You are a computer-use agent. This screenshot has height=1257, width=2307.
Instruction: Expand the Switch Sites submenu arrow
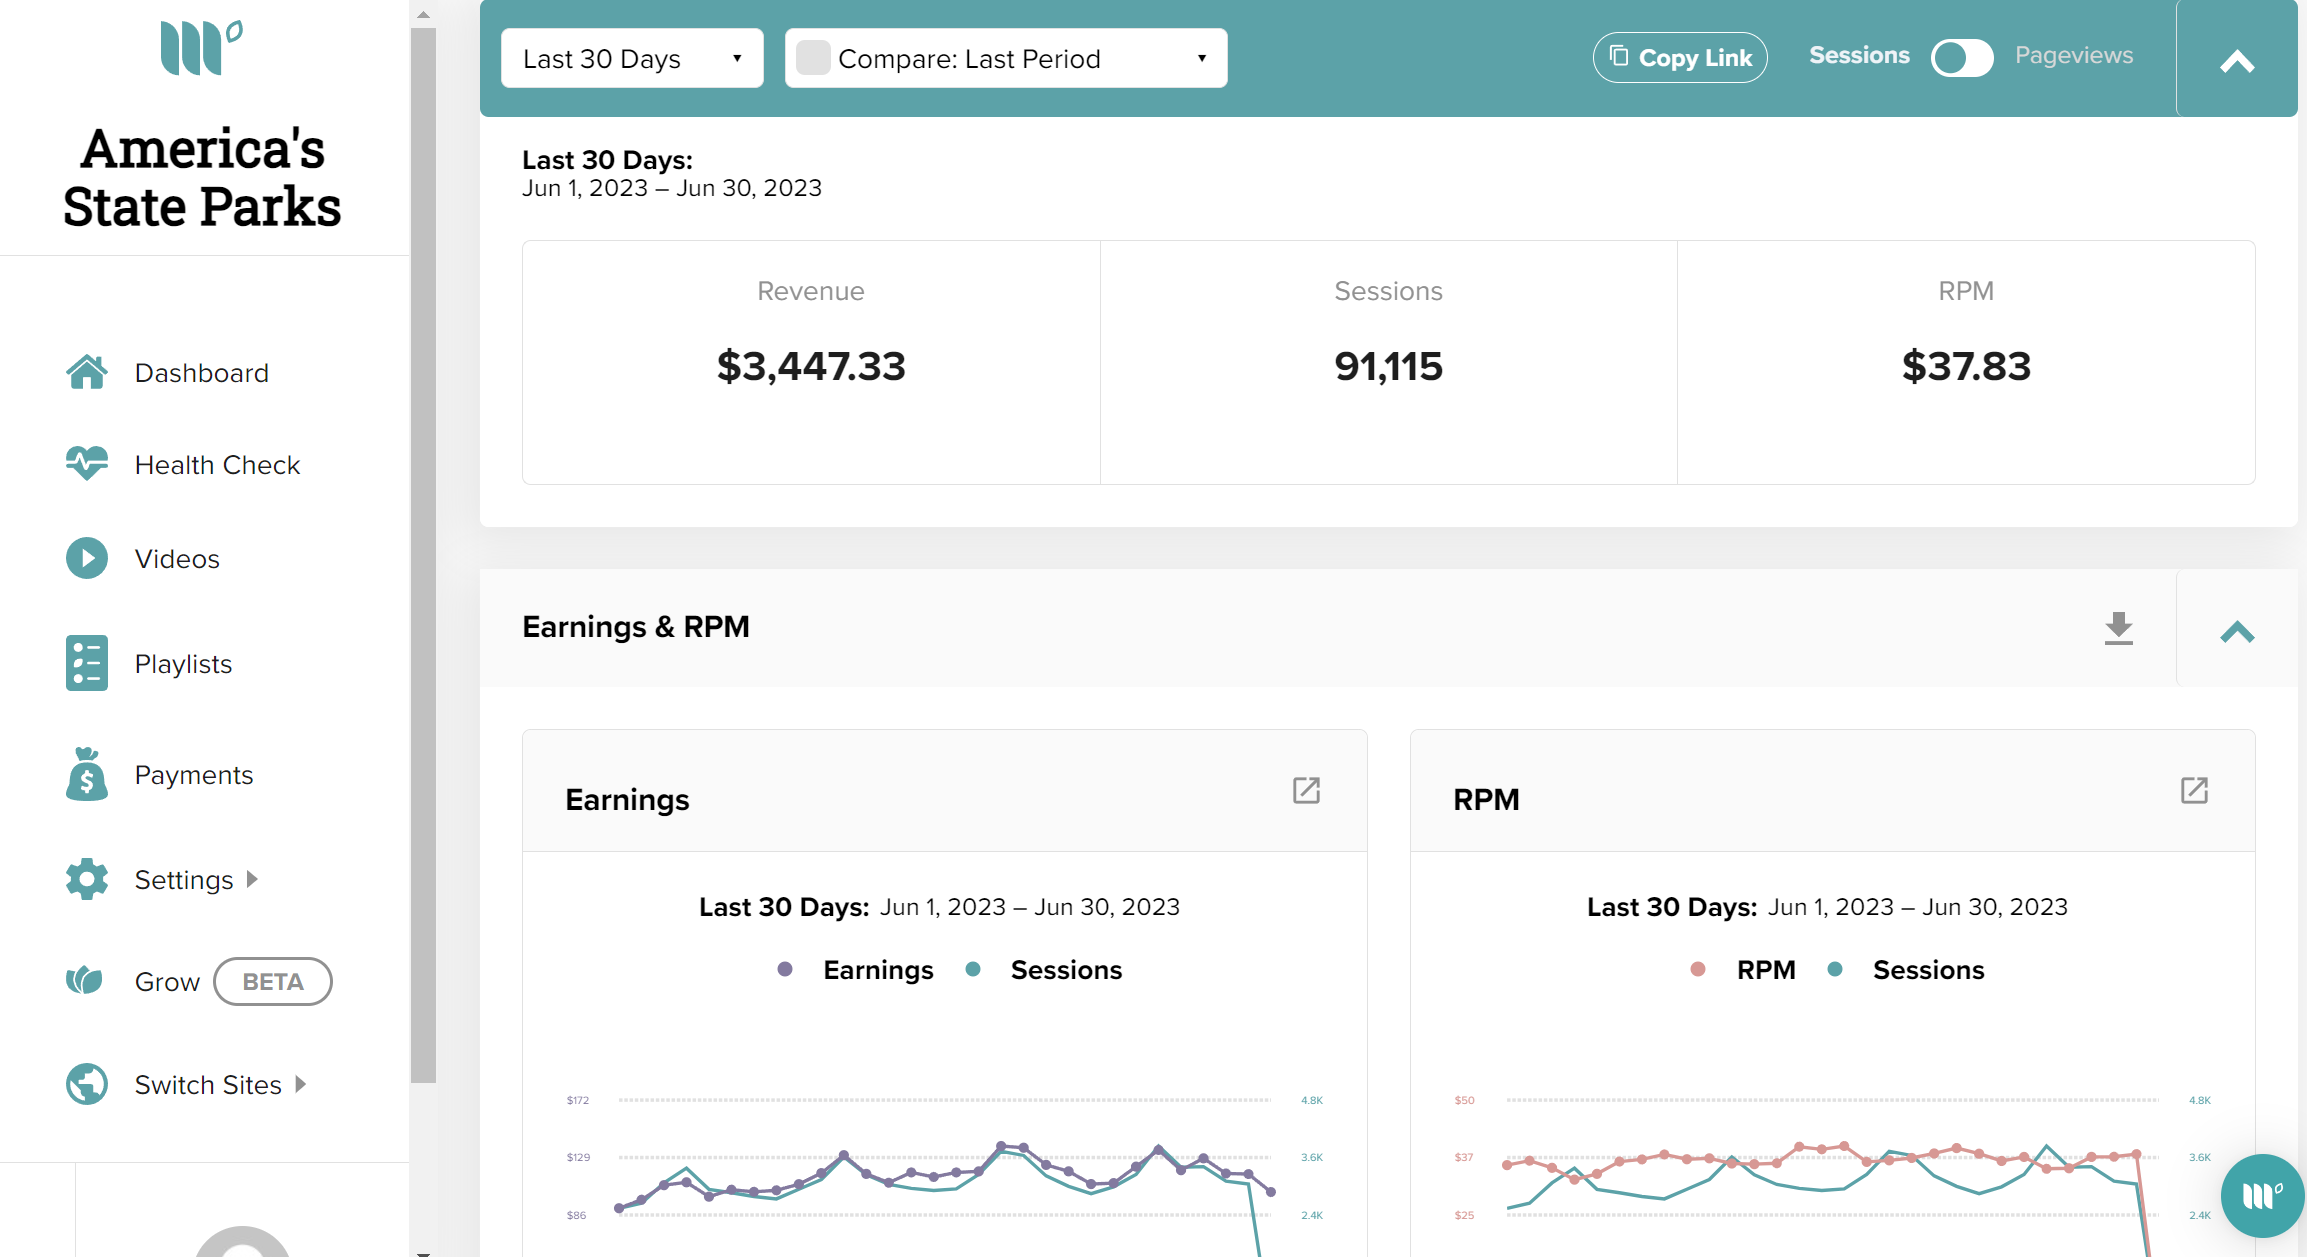click(301, 1084)
